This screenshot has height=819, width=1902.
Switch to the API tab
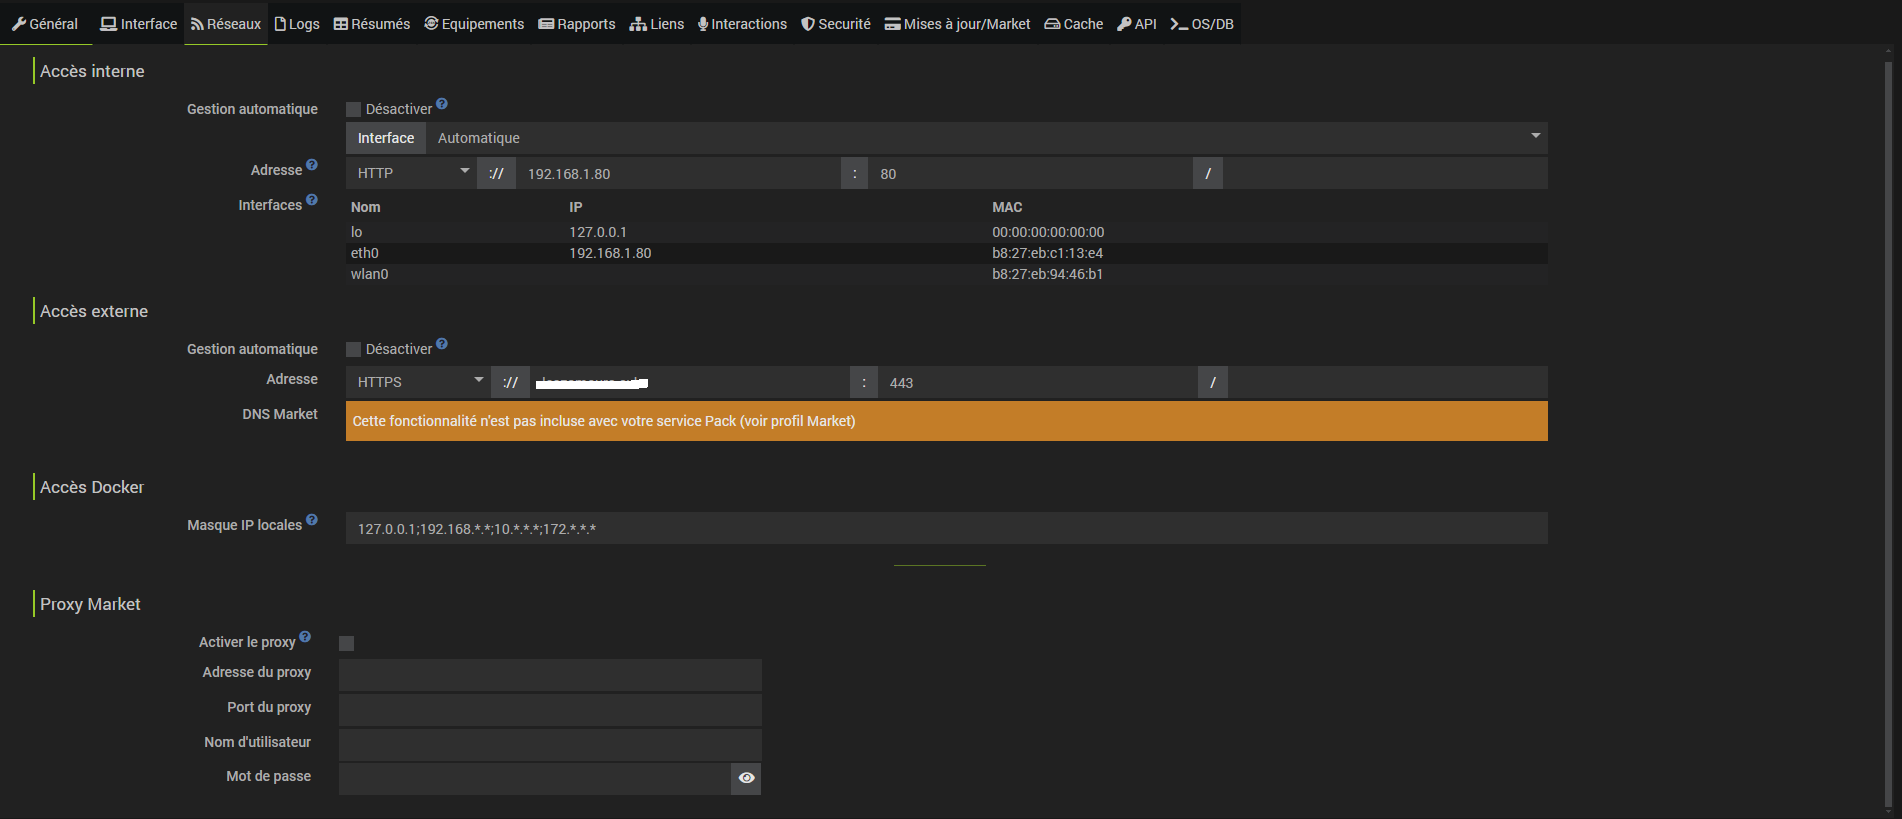point(1137,24)
